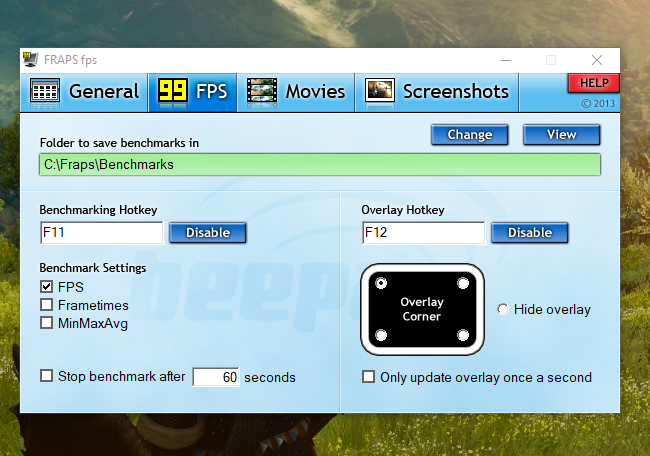Go to the Screenshots tab
This screenshot has width=650, height=456.
click(437, 92)
